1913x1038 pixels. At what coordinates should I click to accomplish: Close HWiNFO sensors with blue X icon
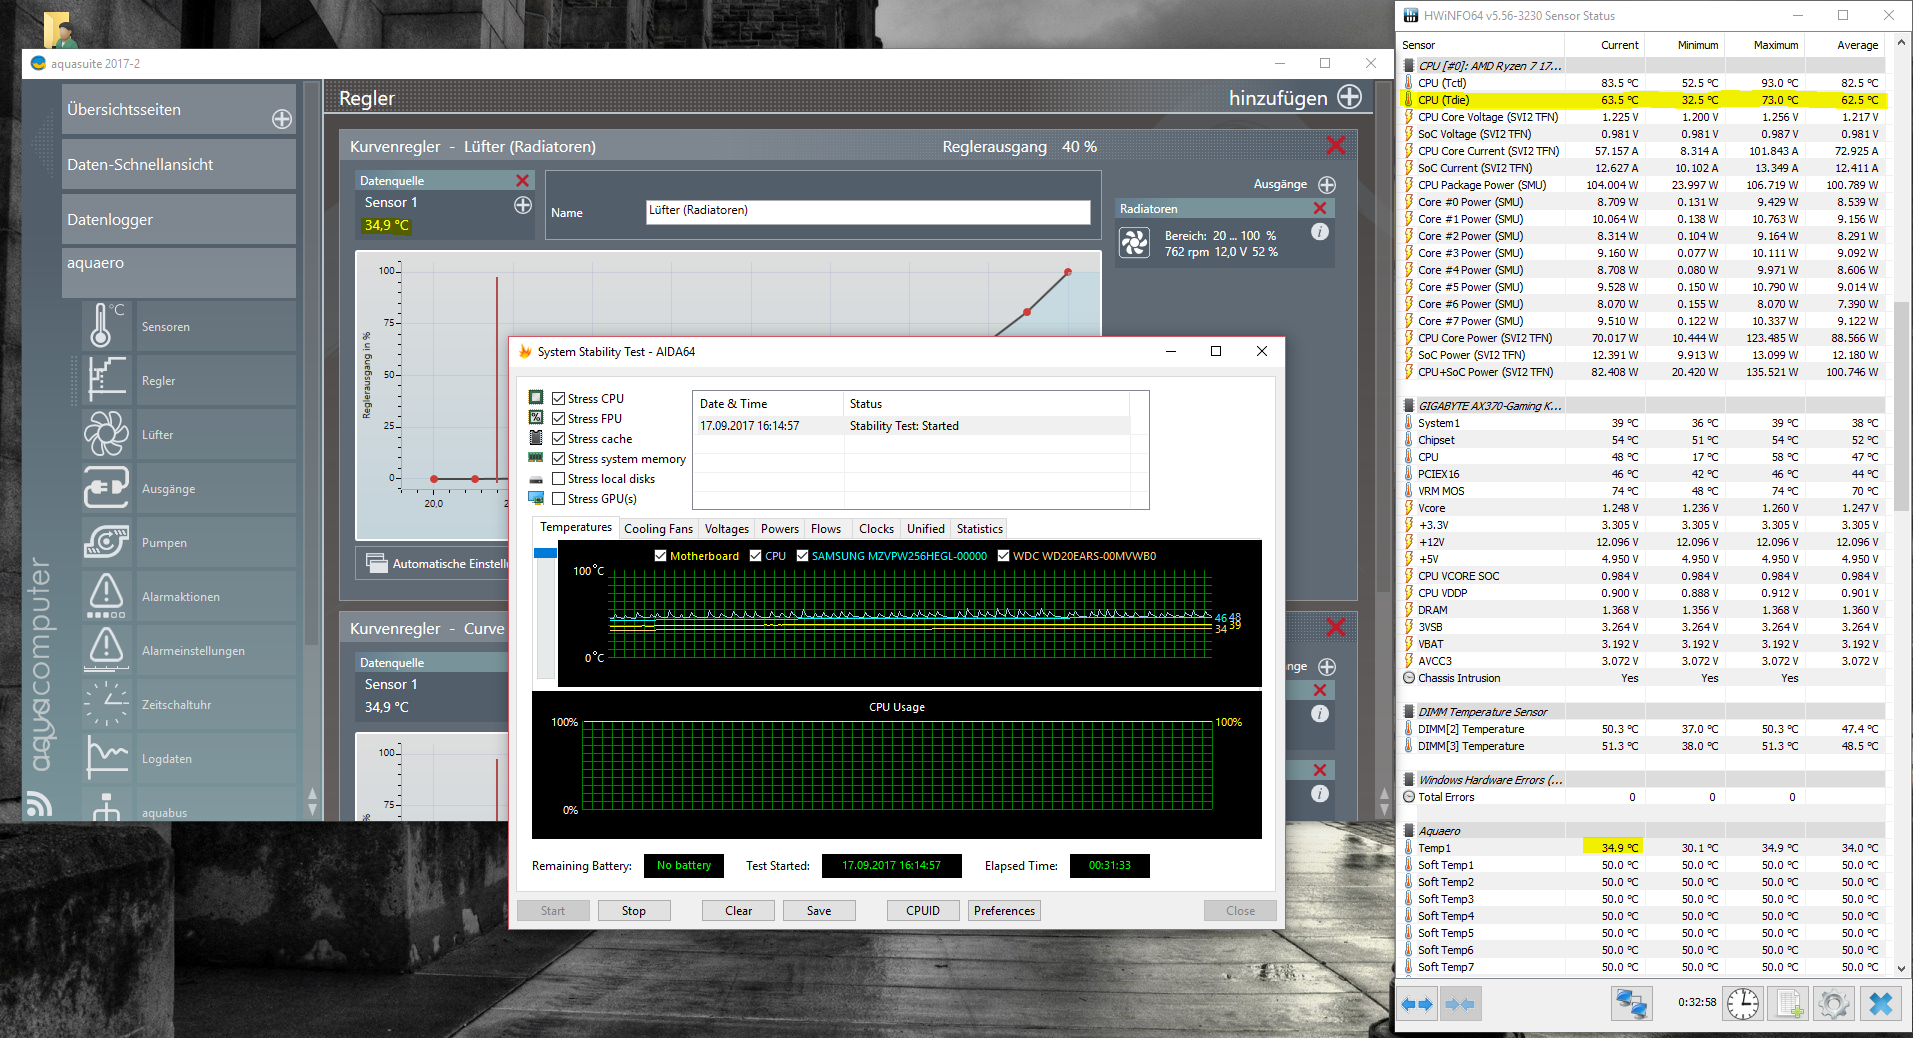coord(1880,1004)
